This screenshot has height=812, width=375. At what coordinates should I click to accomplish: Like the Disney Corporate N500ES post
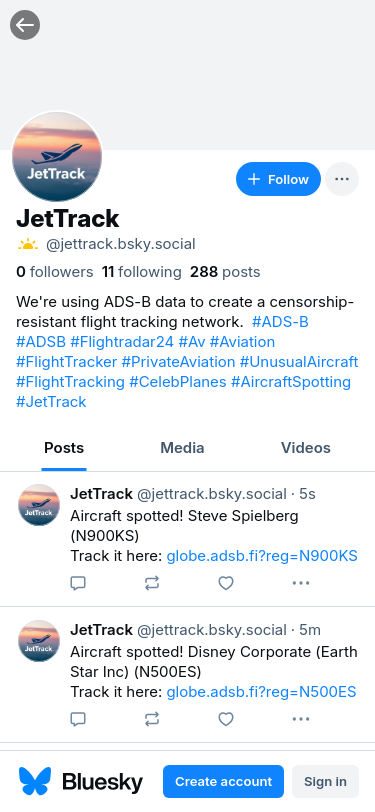pyautogui.click(x=226, y=719)
